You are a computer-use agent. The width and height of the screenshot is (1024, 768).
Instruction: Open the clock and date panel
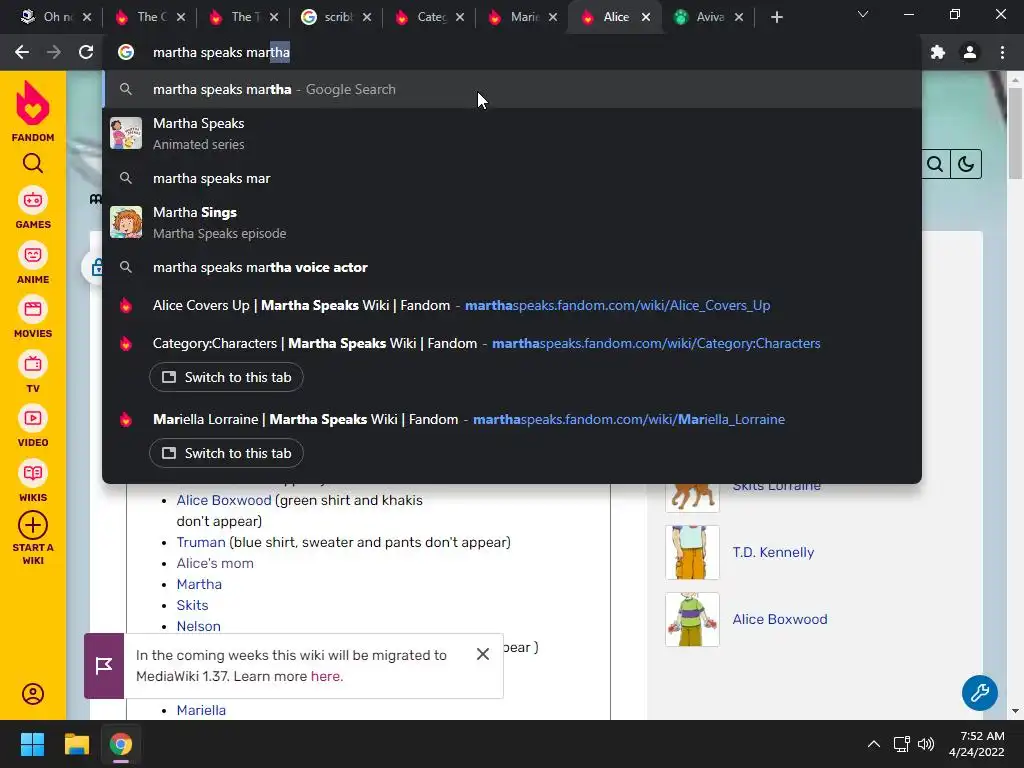click(976, 744)
